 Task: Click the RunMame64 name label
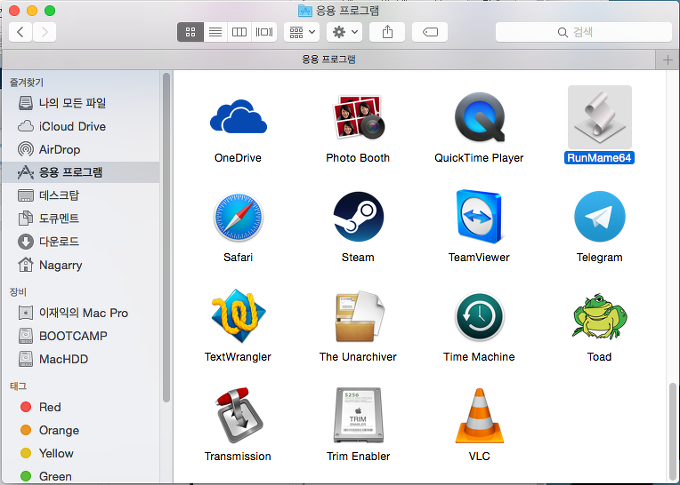pyautogui.click(x=599, y=158)
